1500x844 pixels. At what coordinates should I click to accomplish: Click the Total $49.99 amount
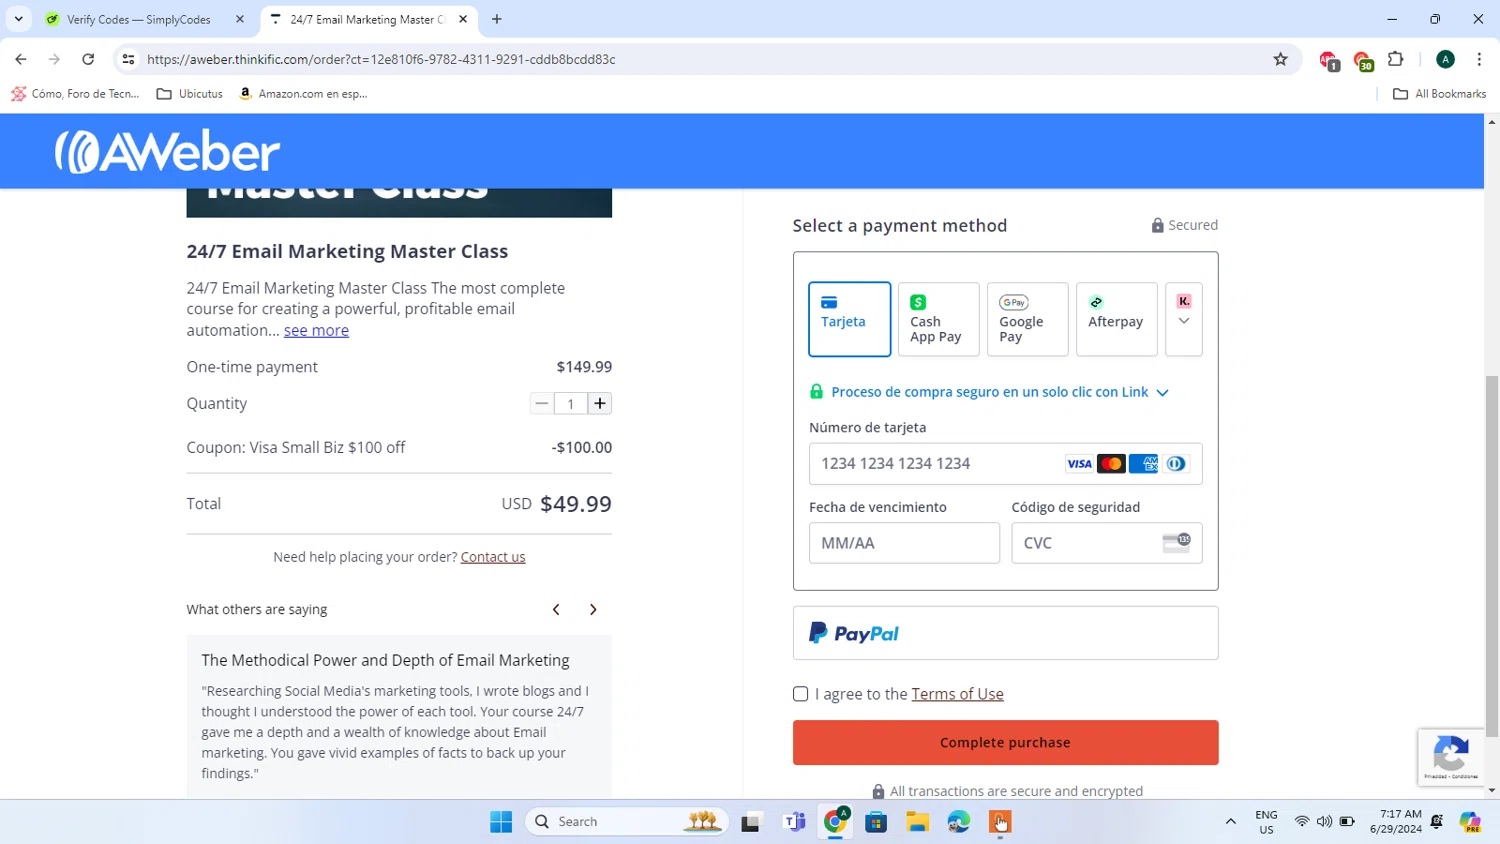coord(576,504)
